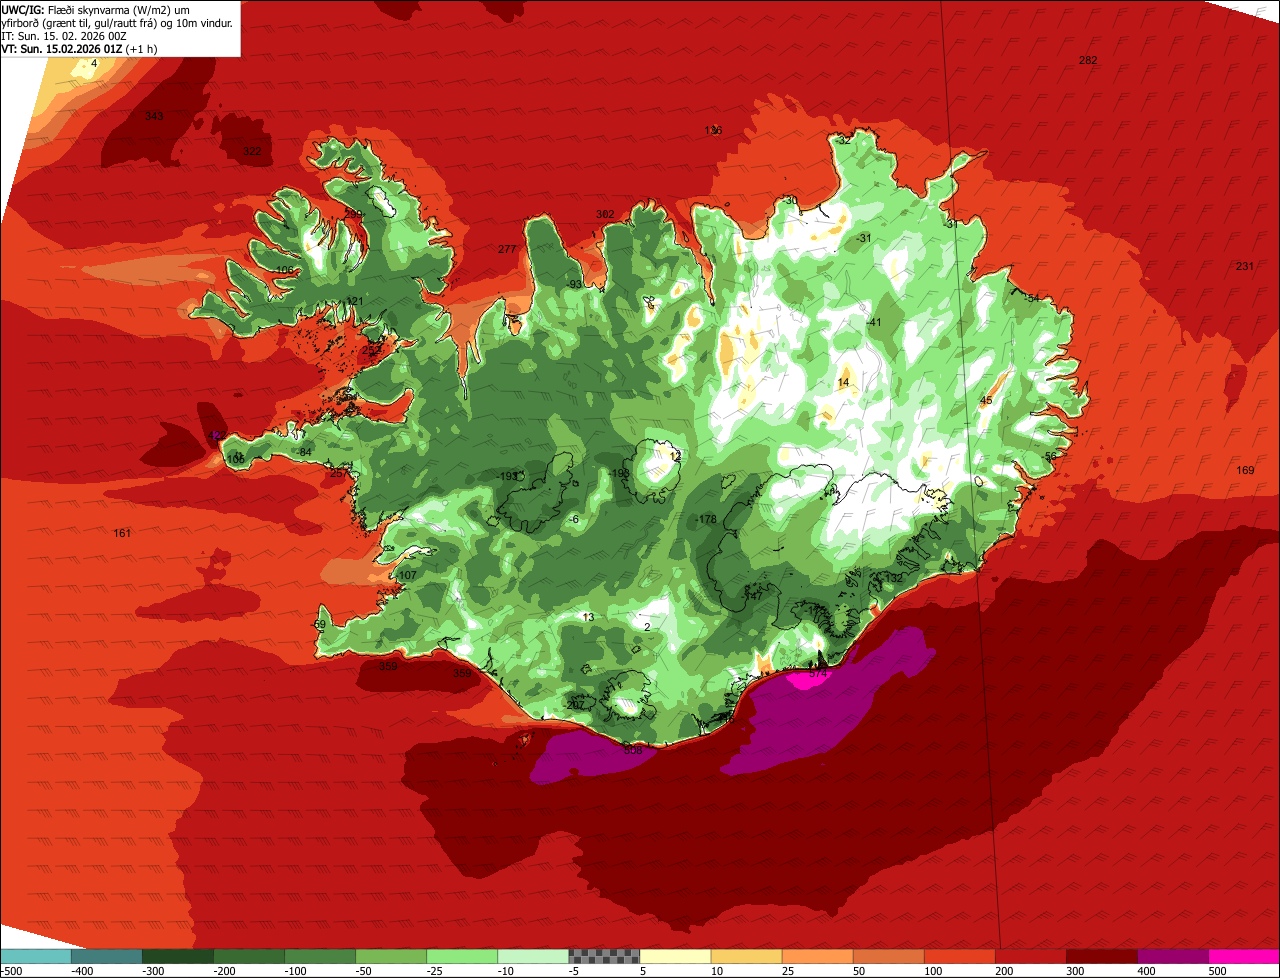1280x978 pixels.
Task: Click the pale green swatch between -10 and -5
Action: (532, 956)
